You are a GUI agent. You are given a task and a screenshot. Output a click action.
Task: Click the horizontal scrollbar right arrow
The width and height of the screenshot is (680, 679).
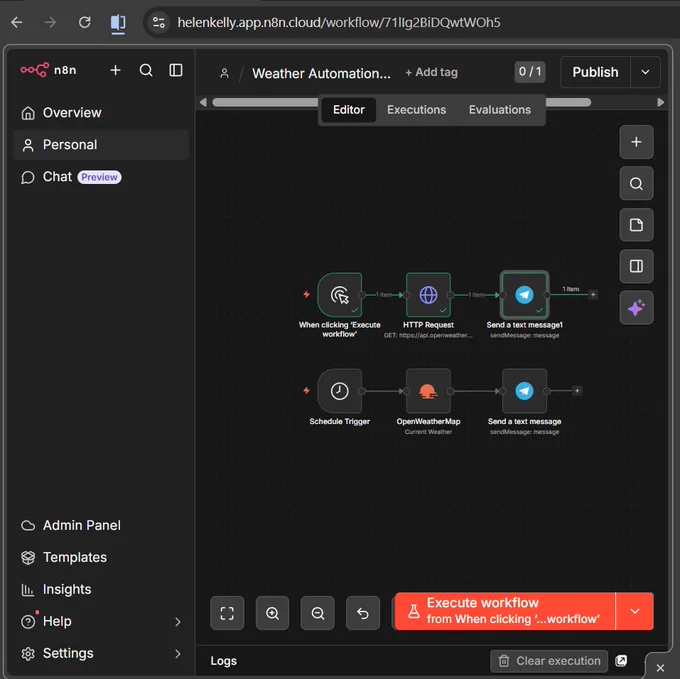660,102
